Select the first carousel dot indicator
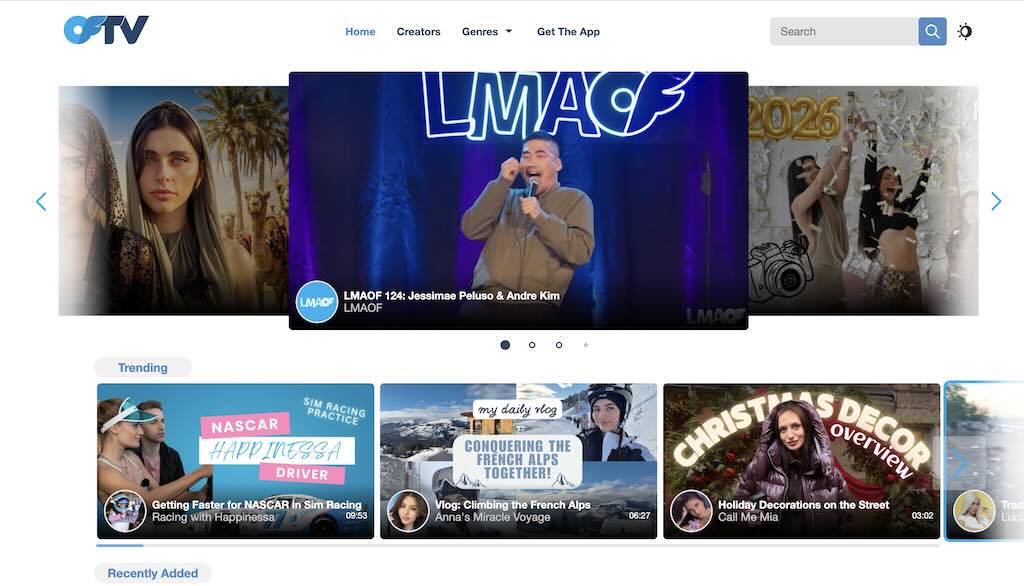The height and width of the screenshot is (586, 1024). point(505,345)
